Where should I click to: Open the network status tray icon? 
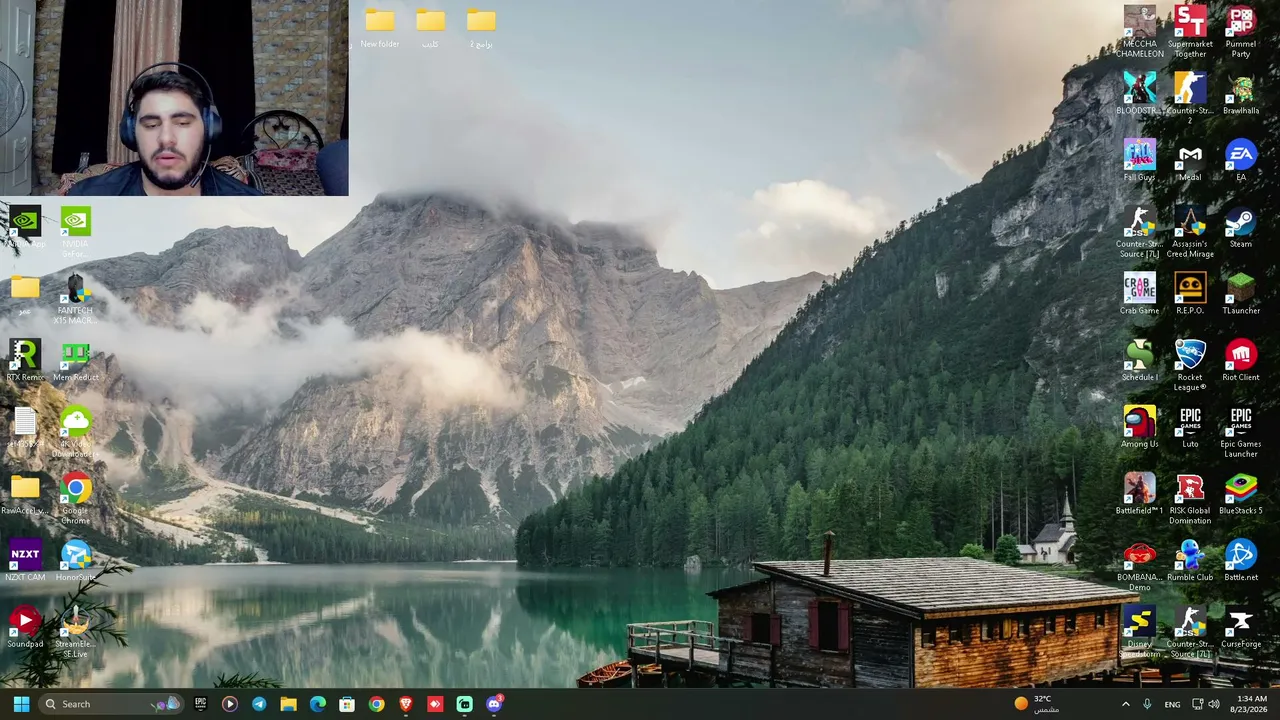(1197, 704)
